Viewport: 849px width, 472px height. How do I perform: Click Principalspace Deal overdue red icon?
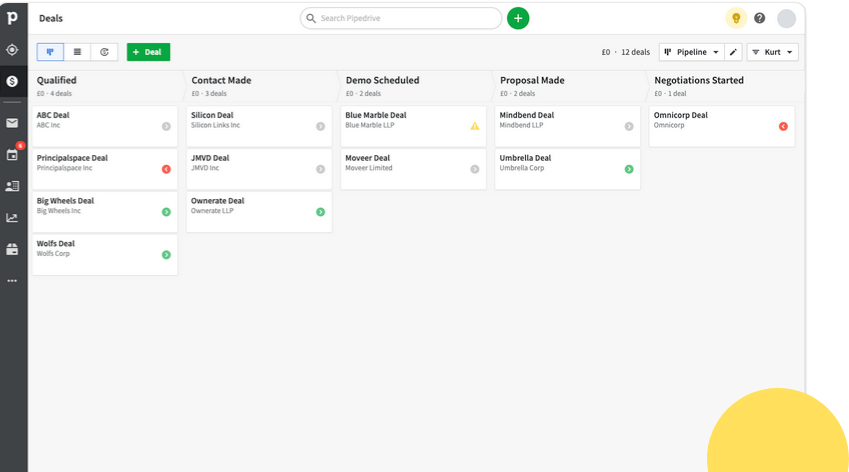(166, 169)
